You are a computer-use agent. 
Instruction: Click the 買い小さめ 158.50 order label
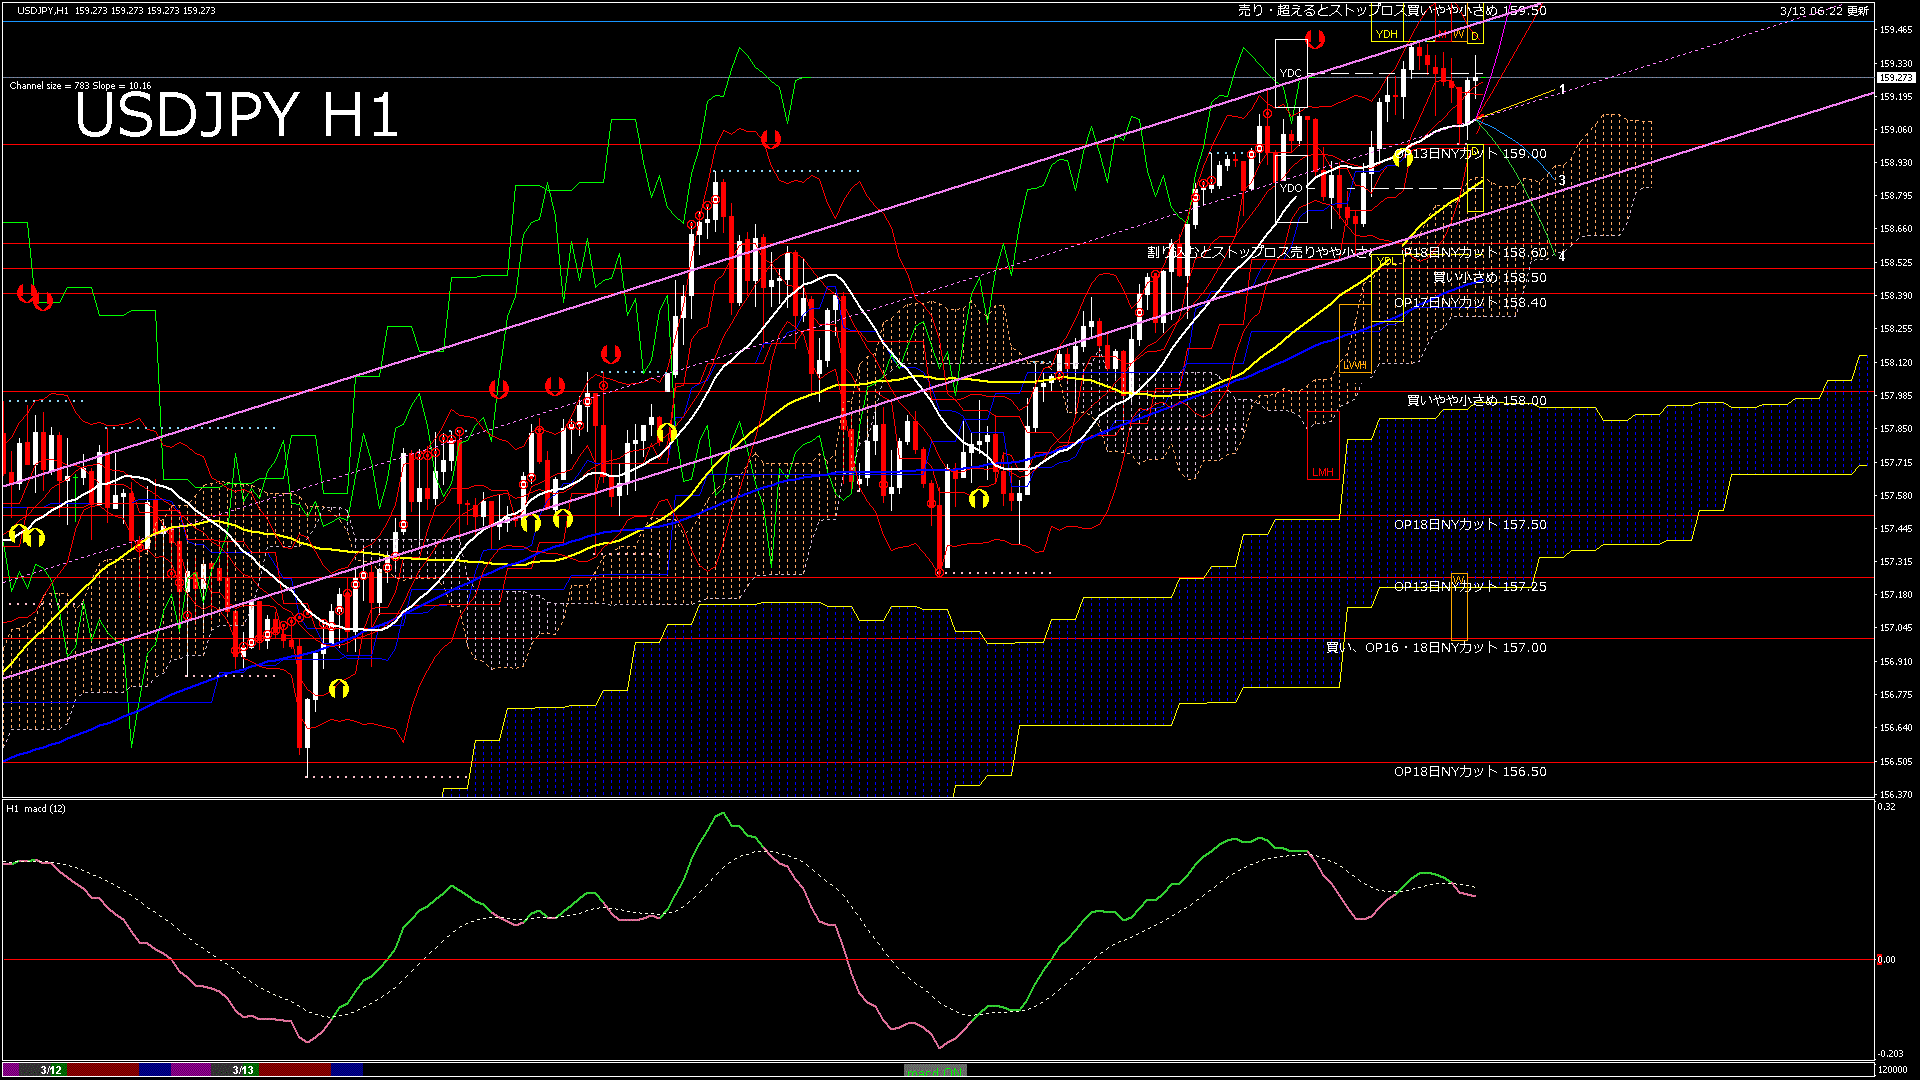(1490, 278)
